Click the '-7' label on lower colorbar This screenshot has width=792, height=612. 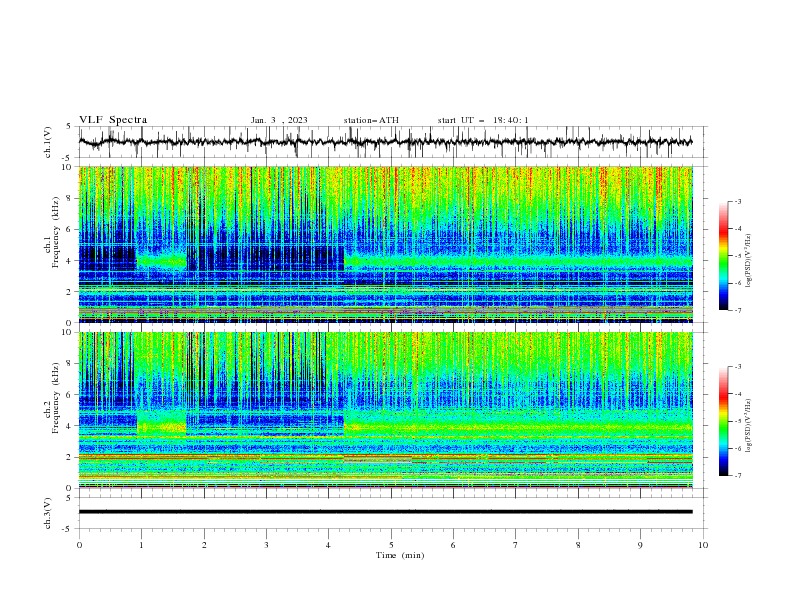(737, 476)
